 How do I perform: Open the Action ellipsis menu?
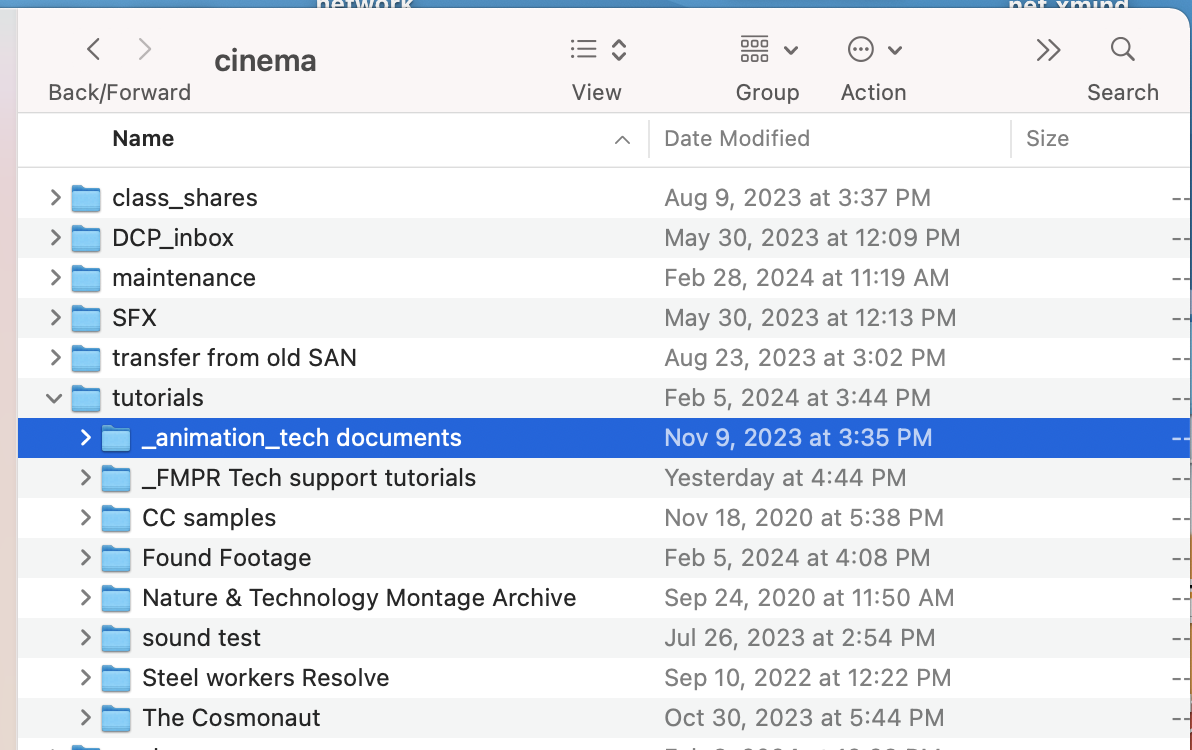point(873,49)
